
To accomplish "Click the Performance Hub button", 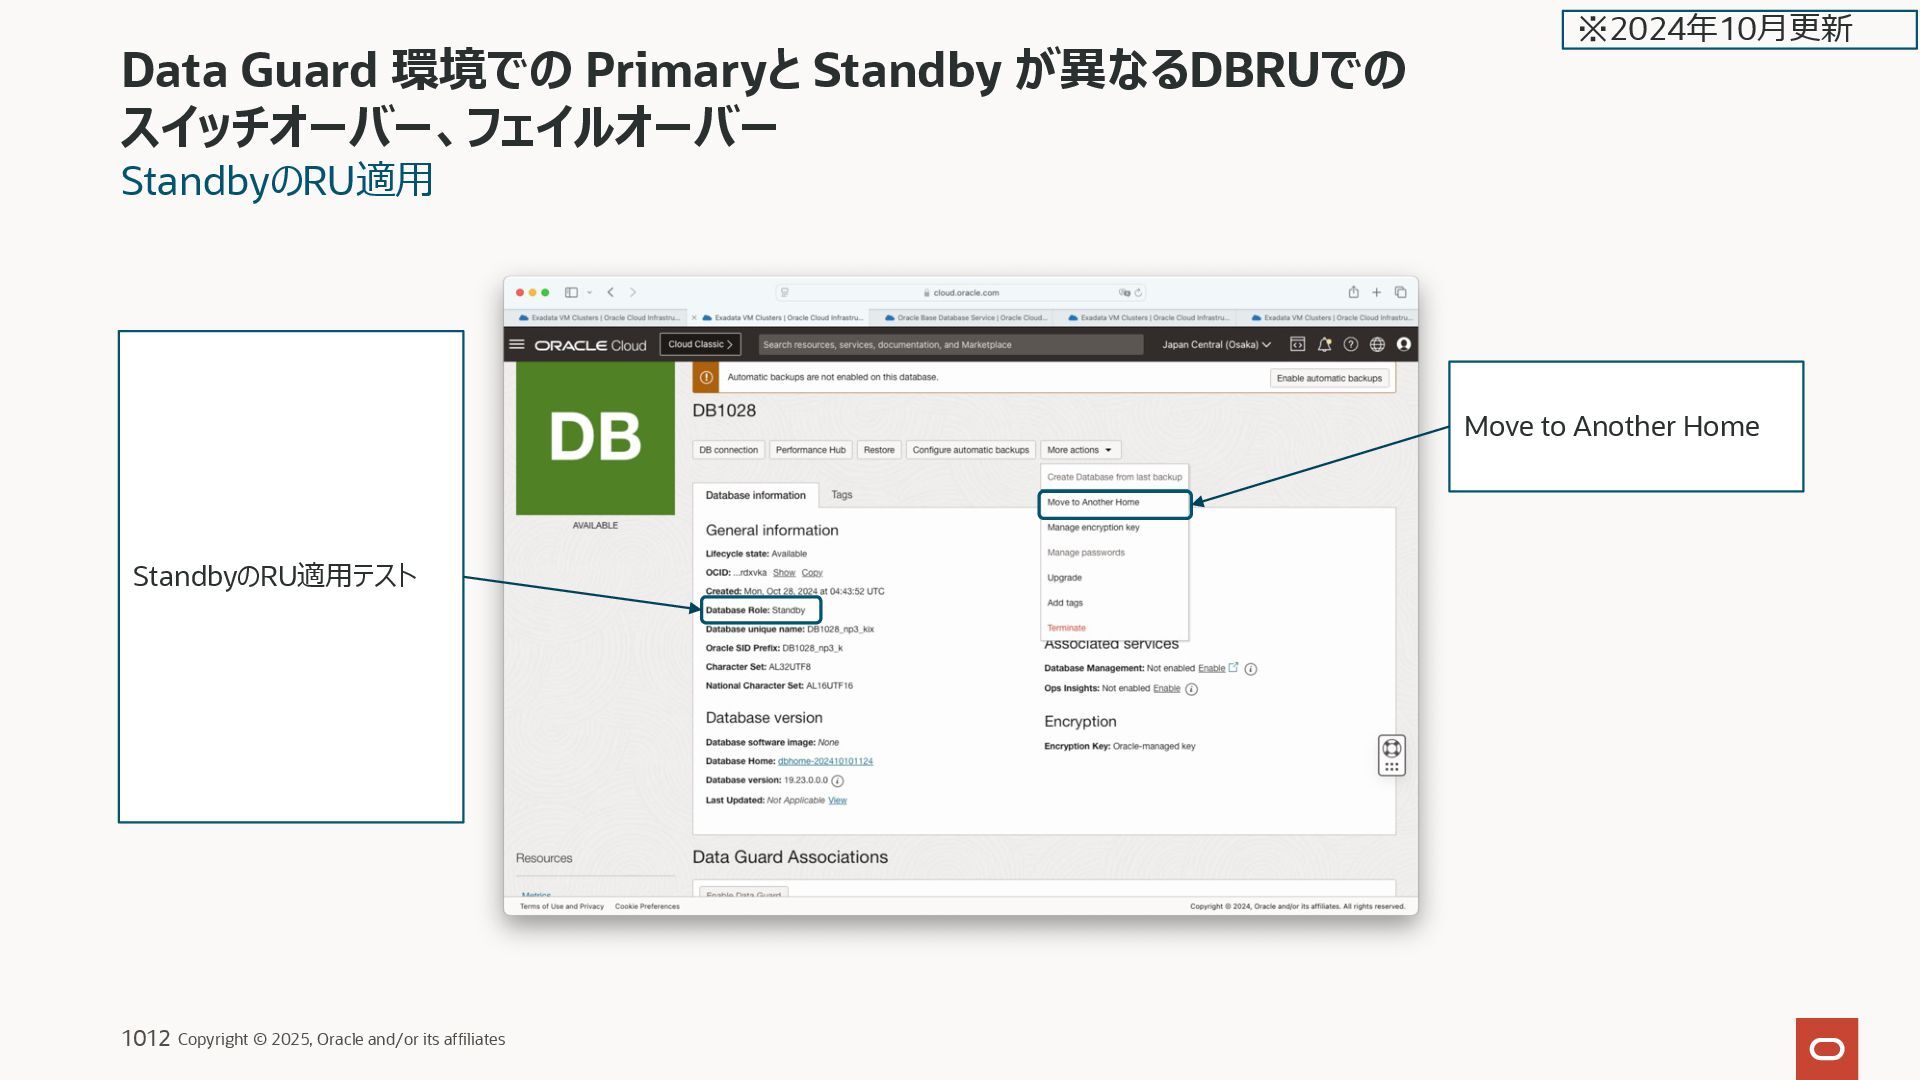I will pos(810,450).
